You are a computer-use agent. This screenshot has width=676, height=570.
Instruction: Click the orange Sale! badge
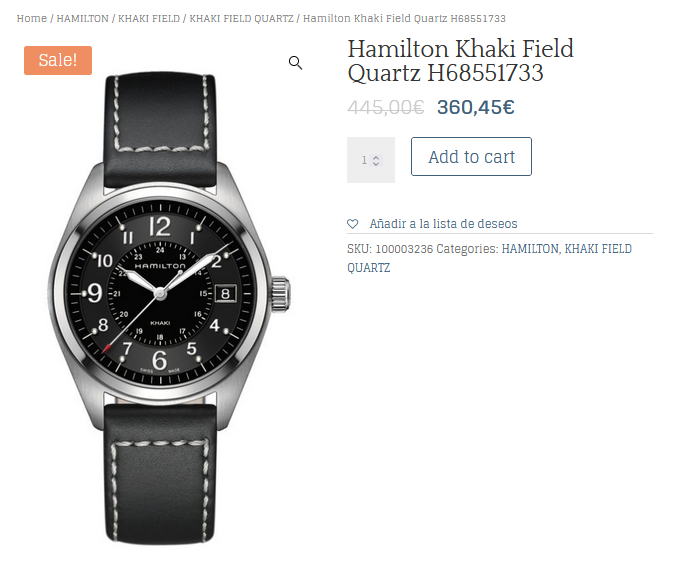tap(58, 60)
